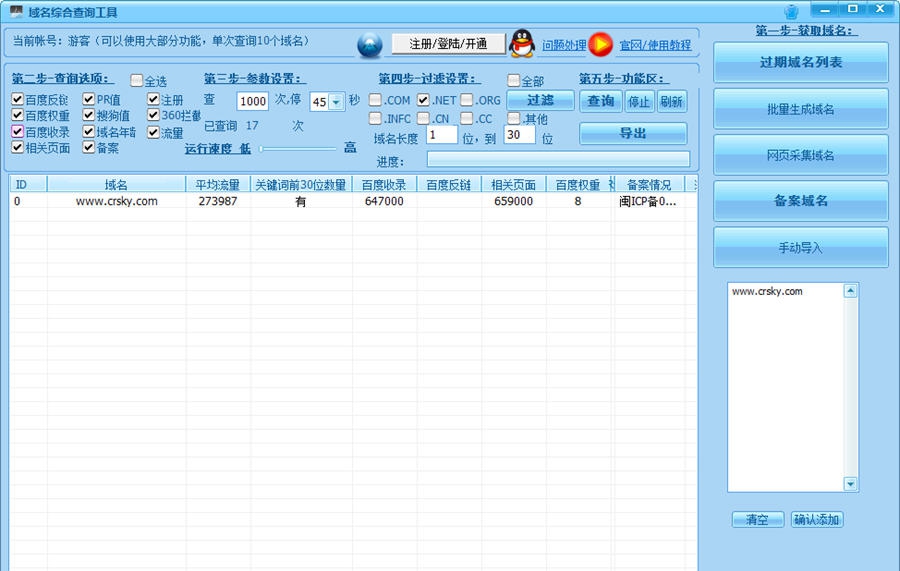Open the 过期域名列表 expired domains list

[800, 62]
